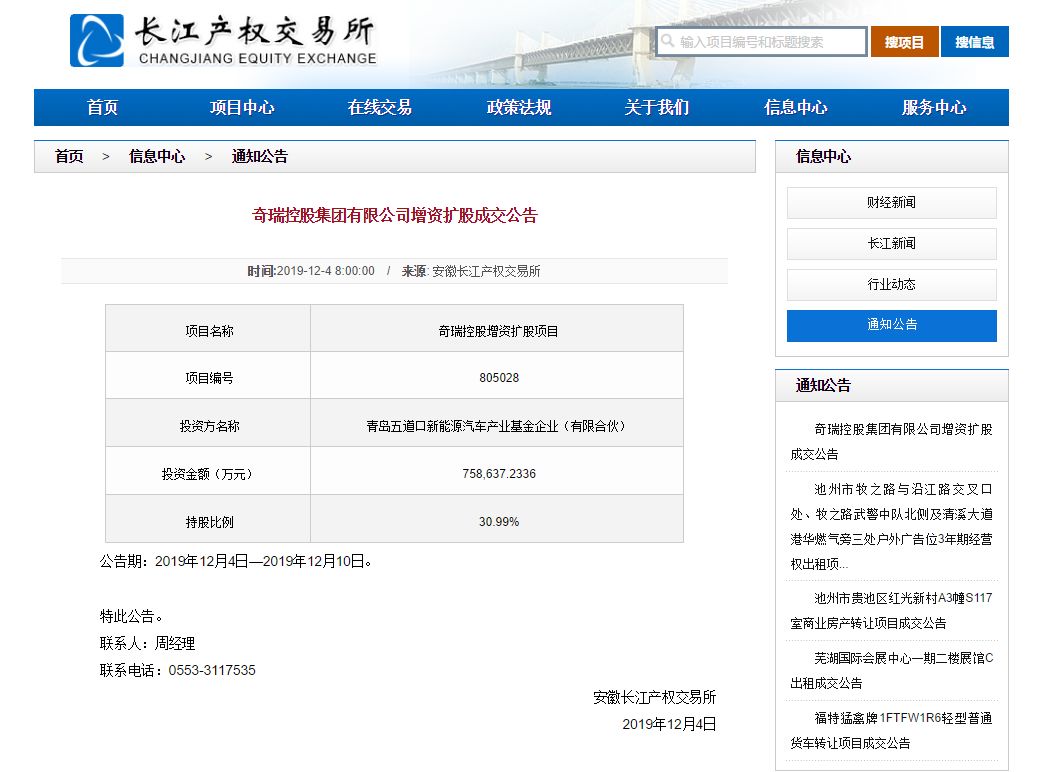Image resolution: width=1059 pixels, height=772 pixels.
Task: Click the closing date 2019年12月4日
Action: pos(669,725)
